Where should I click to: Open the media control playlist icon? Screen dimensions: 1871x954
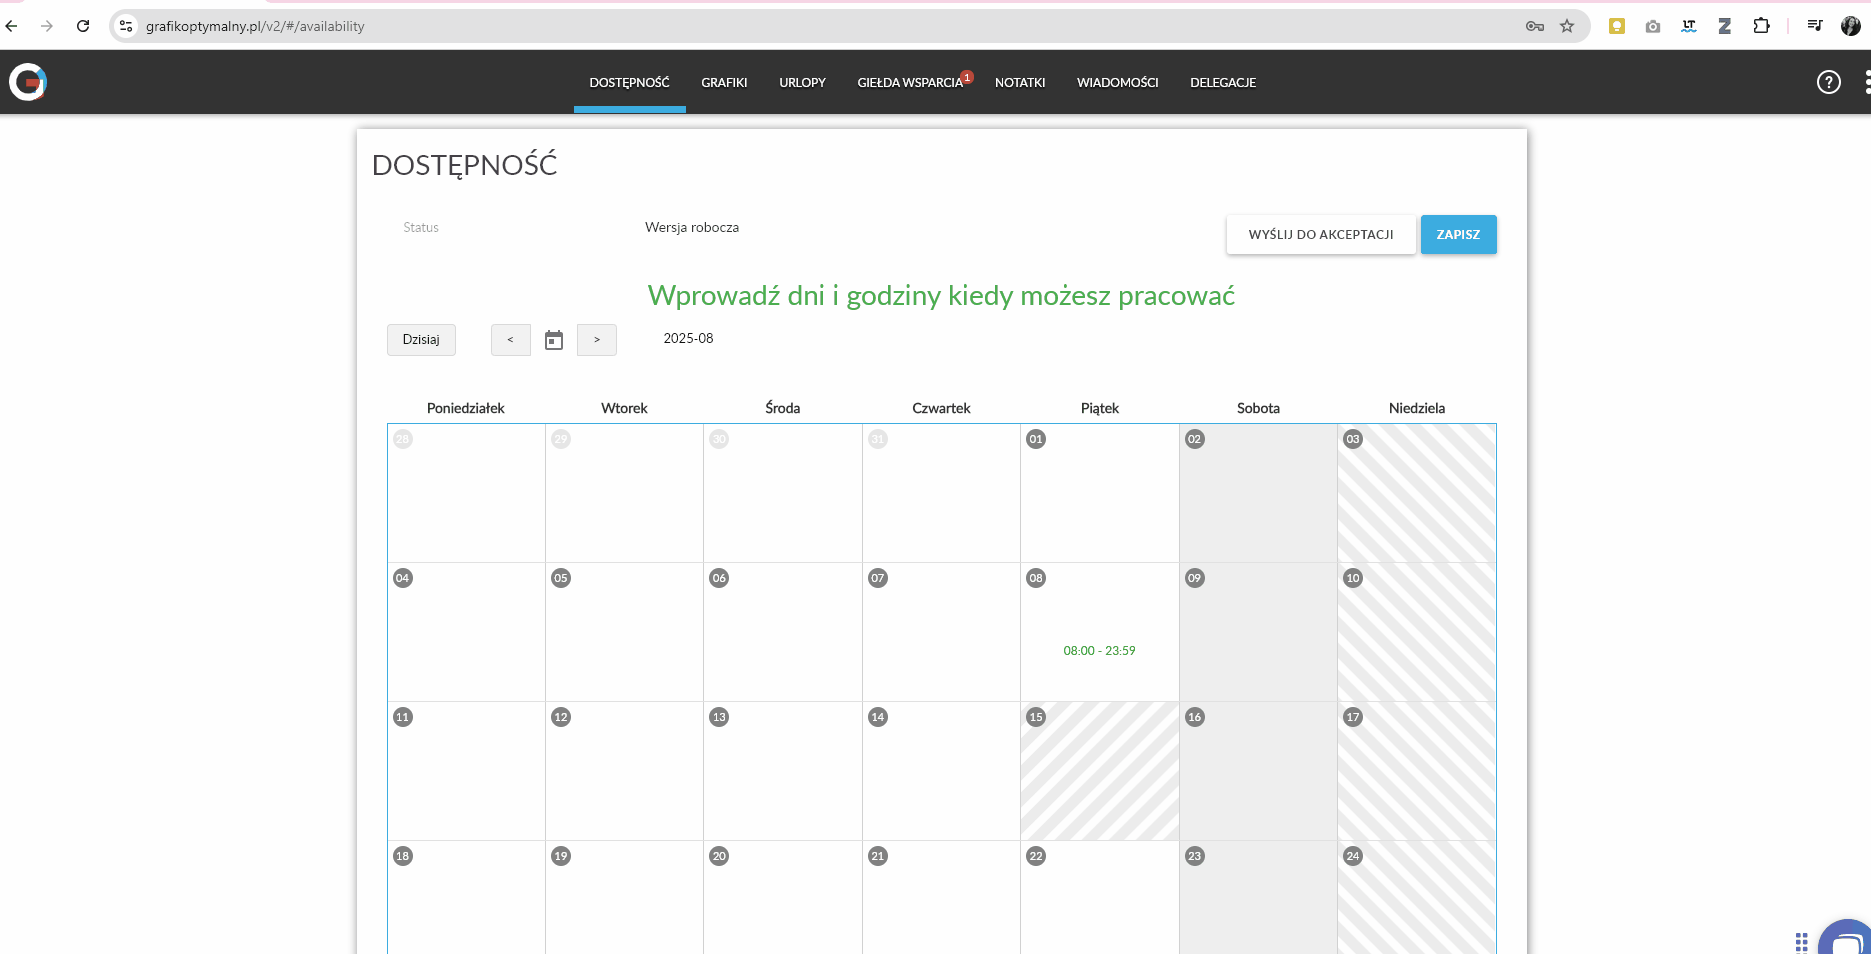coord(1815,26)
